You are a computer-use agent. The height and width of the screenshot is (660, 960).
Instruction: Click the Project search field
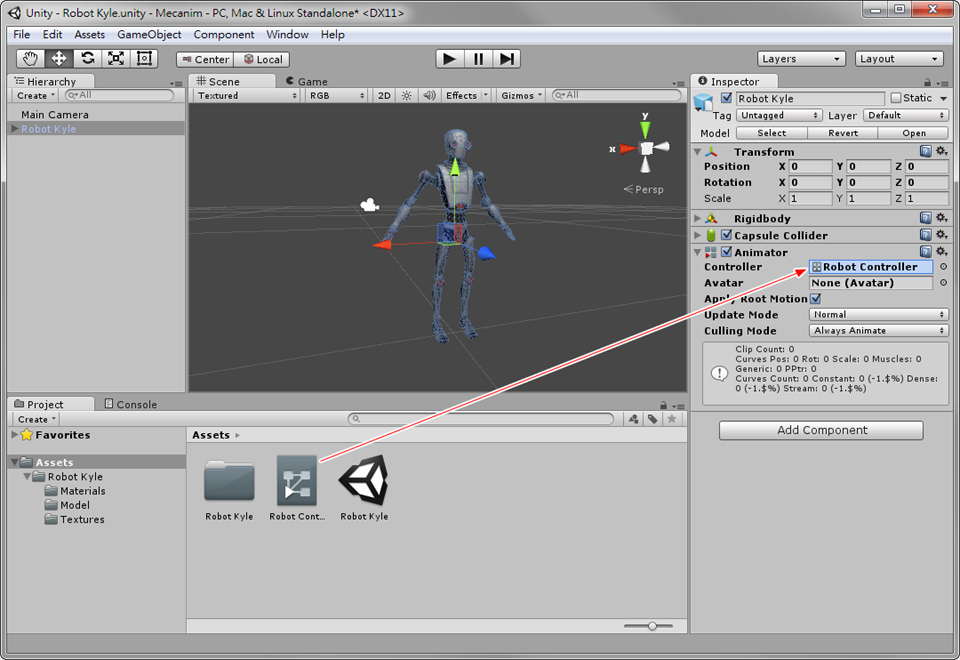coord(481,419)
